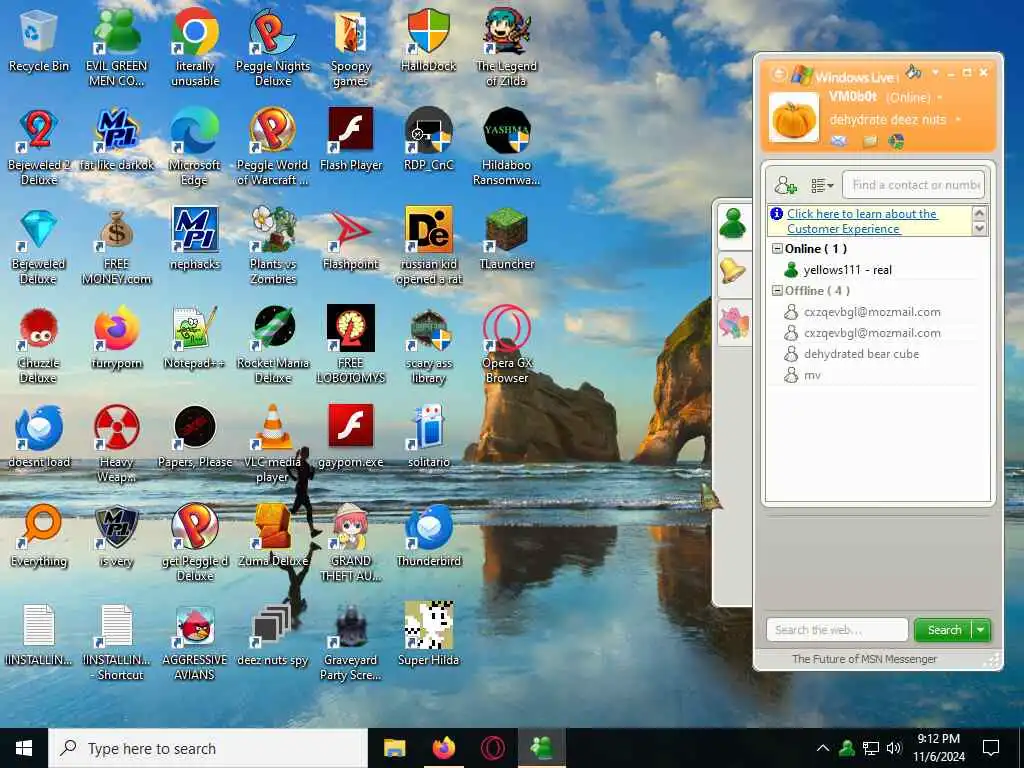
Task: Click the Messenger back arrow button
Action: pos(778,74)
